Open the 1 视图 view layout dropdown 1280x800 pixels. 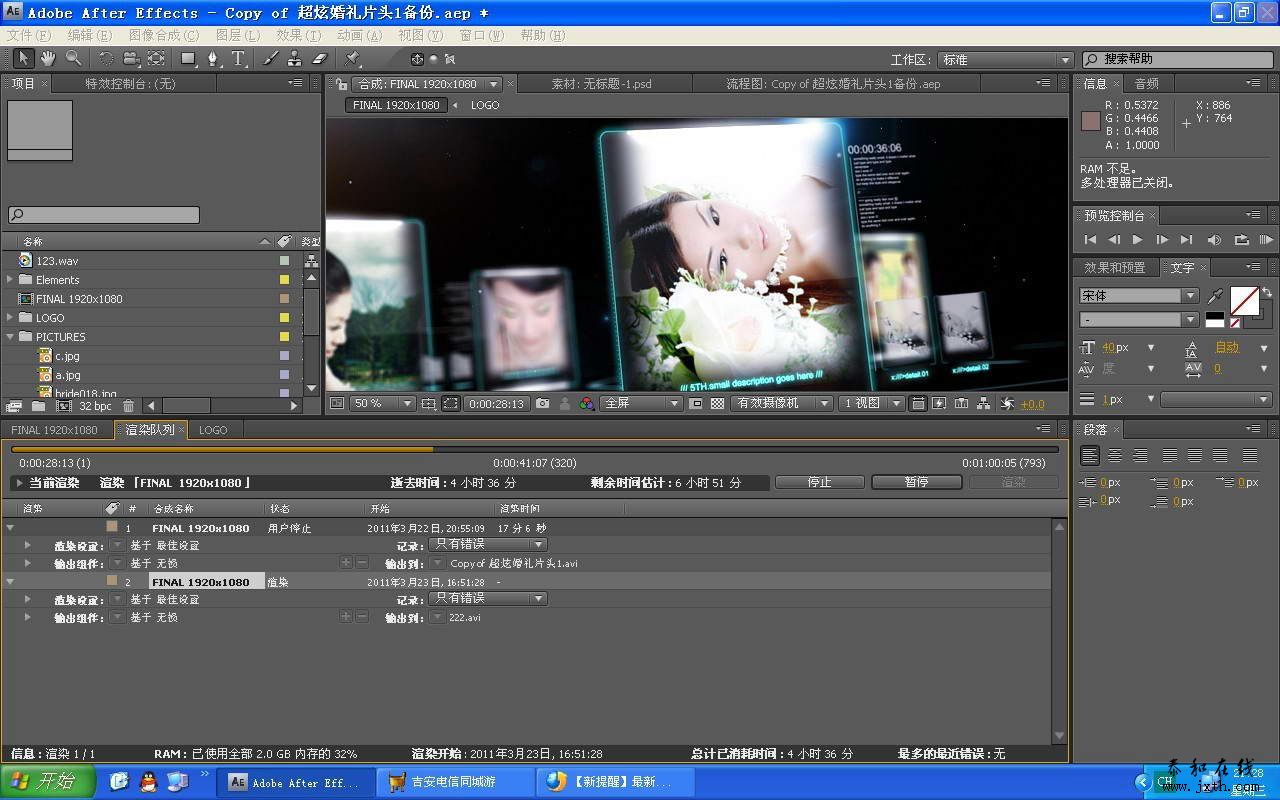[872, 403]
